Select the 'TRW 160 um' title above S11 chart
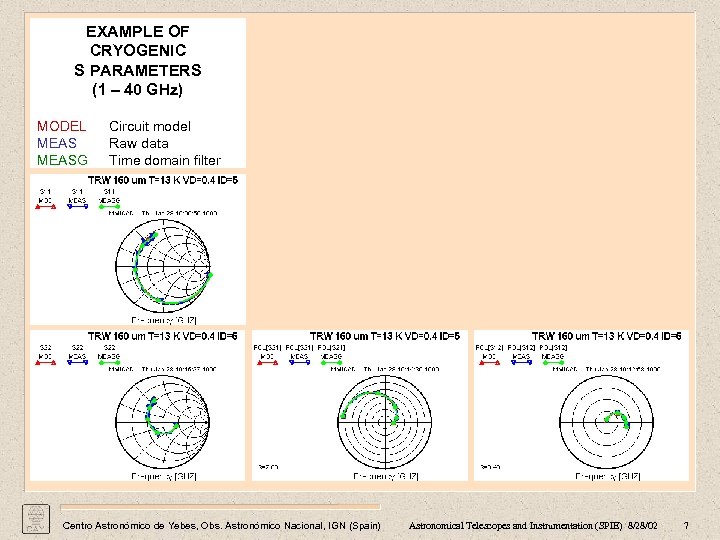Image resolution: width=720 pixels, height=540 pixels. (x=163, y=180)
